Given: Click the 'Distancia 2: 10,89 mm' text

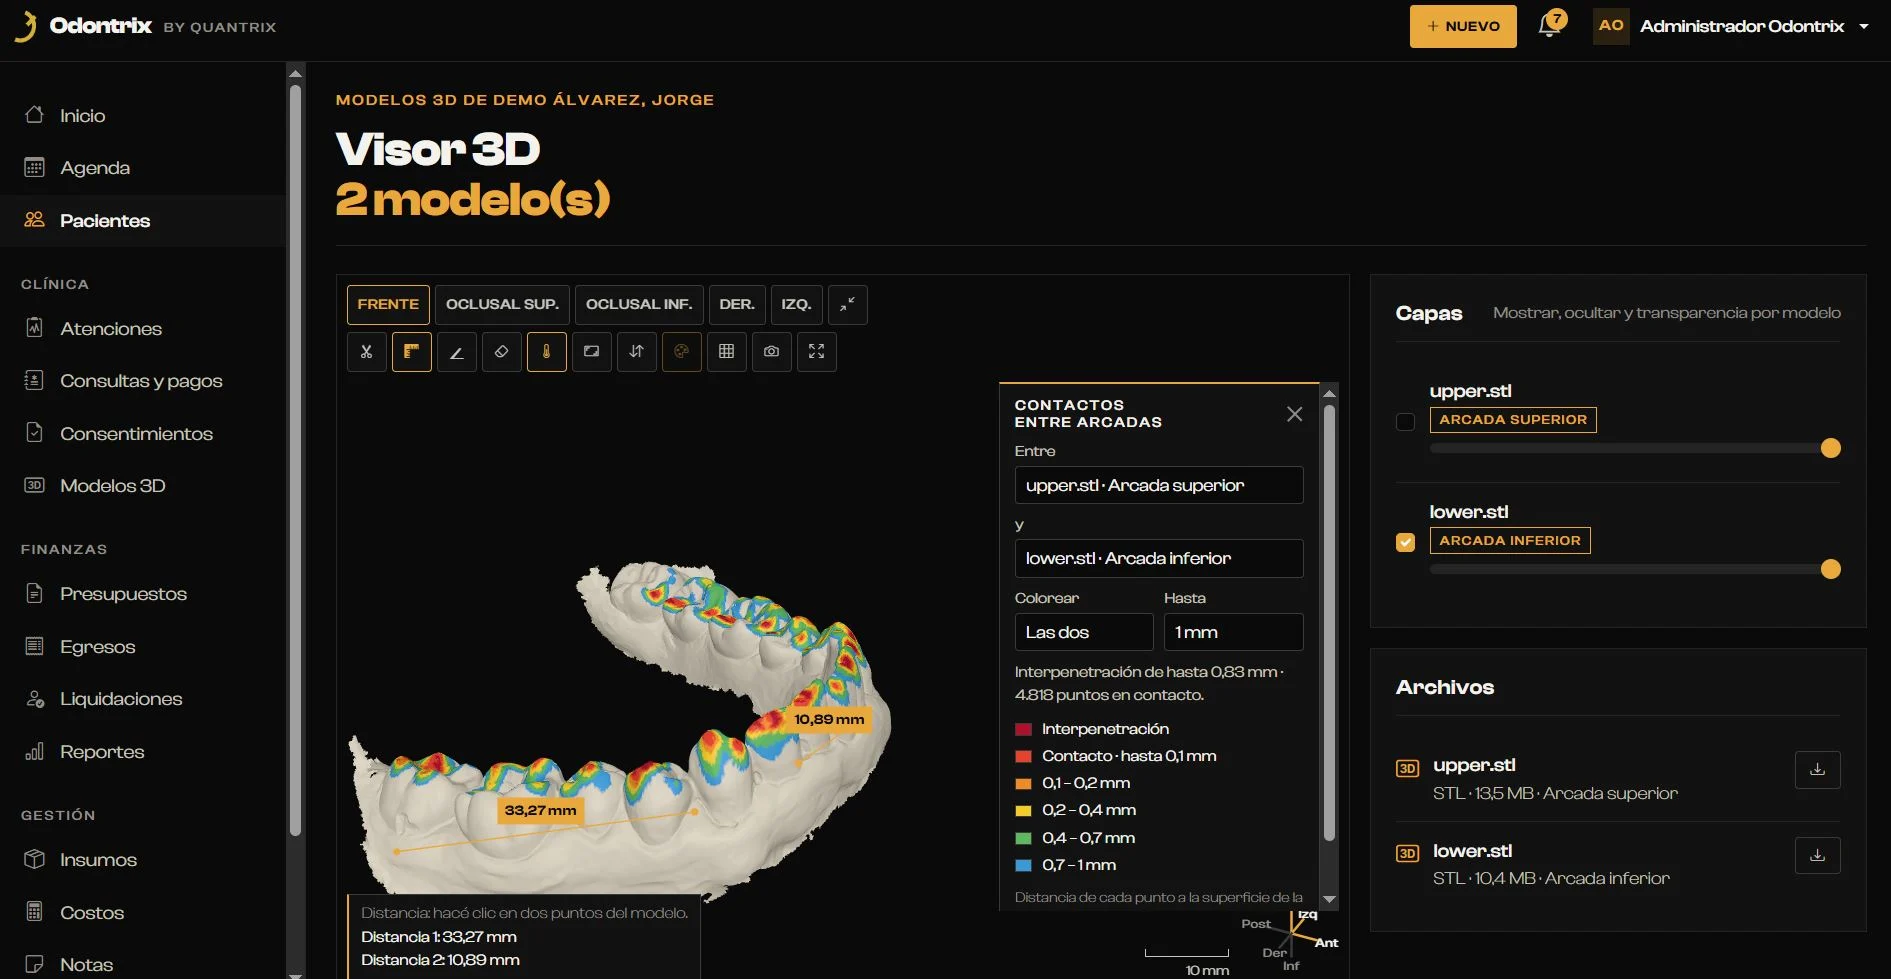Looking at the screenshot, I should (x=440, y=960).
